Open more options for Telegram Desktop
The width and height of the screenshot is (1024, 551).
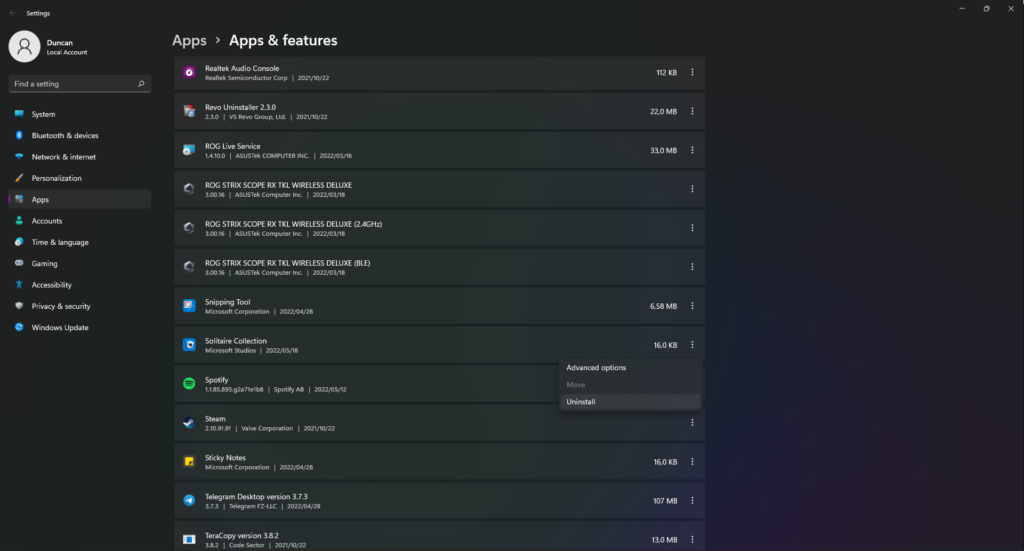coord(692,500)
